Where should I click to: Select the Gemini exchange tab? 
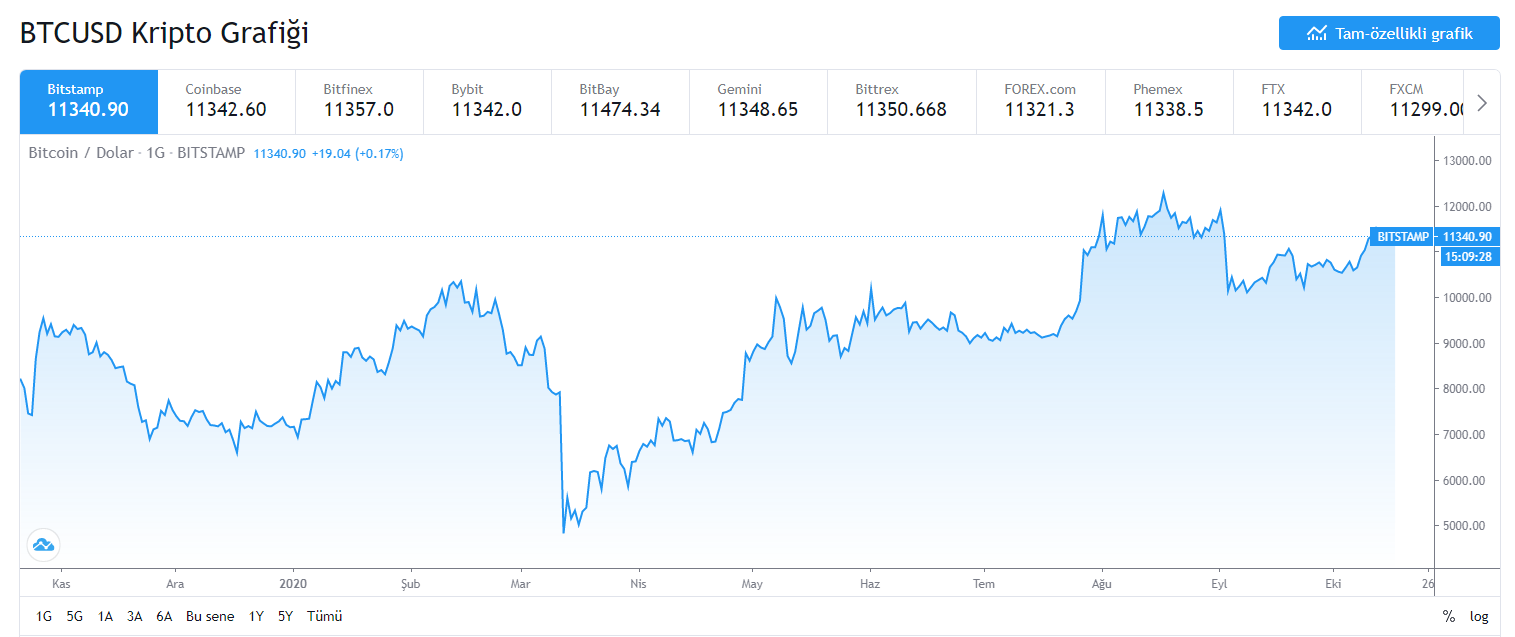pos(758,100)
